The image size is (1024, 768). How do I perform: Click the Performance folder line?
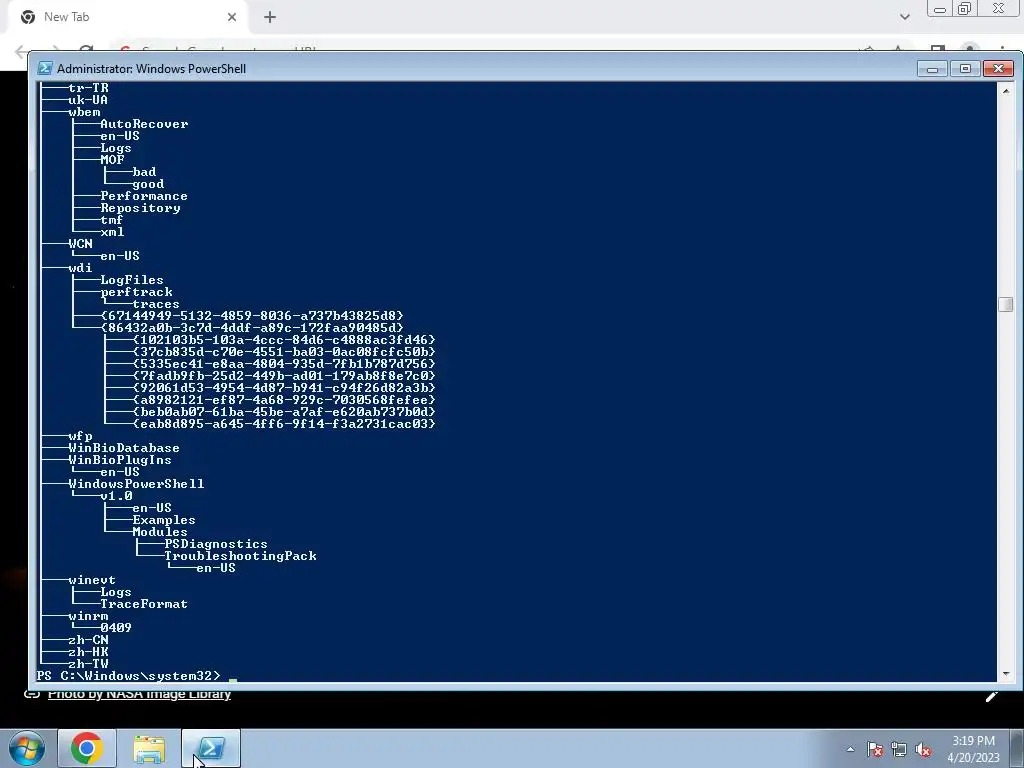click(x=144, y=196)
